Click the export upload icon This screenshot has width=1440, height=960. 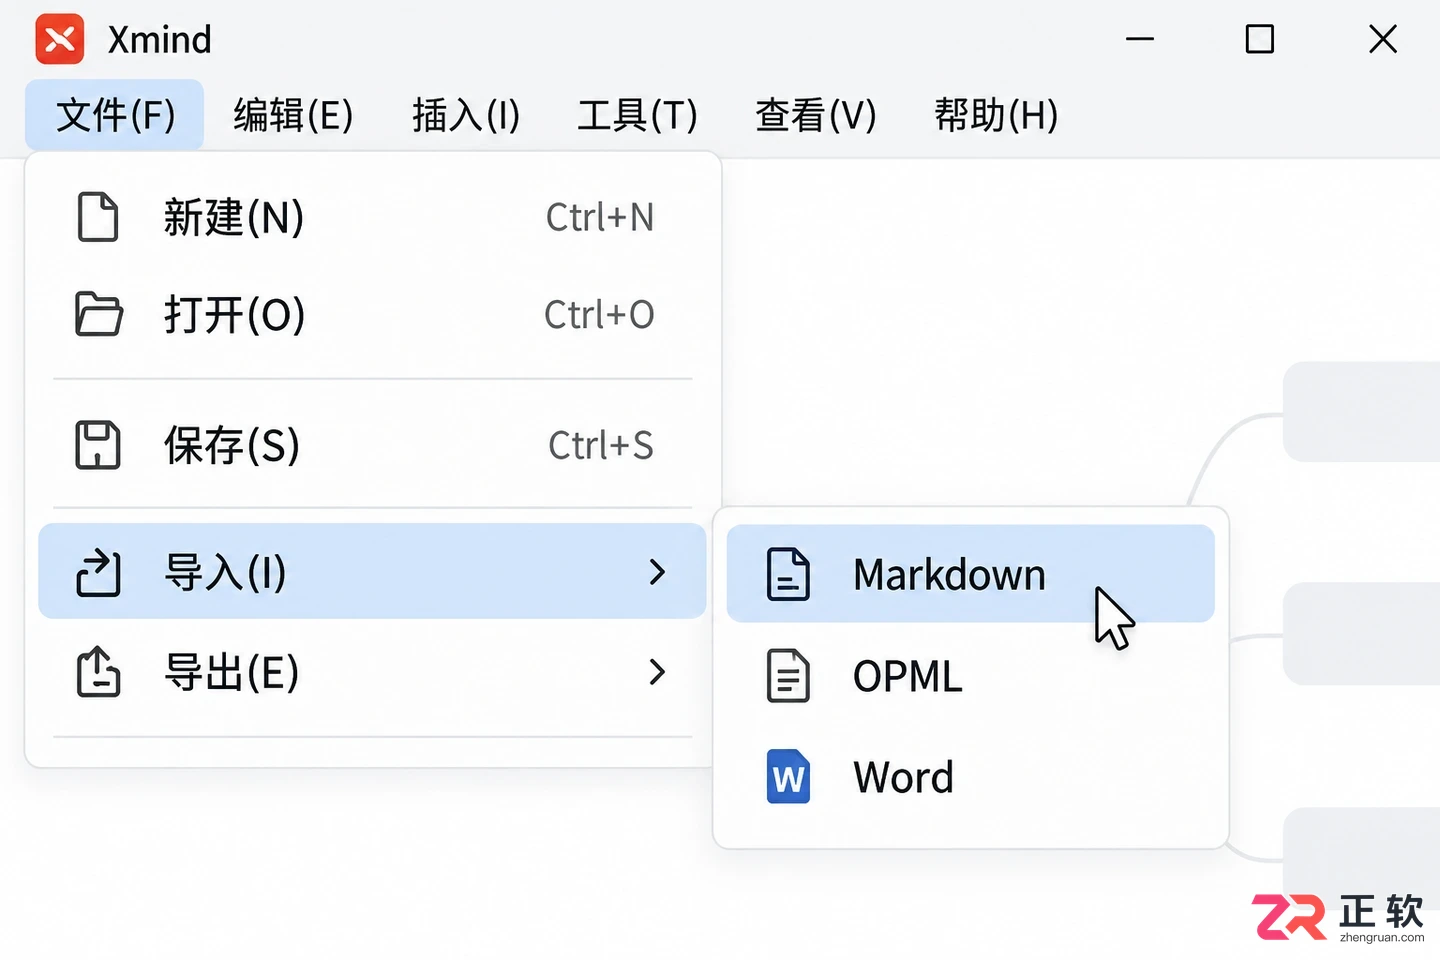click(98, 671)
